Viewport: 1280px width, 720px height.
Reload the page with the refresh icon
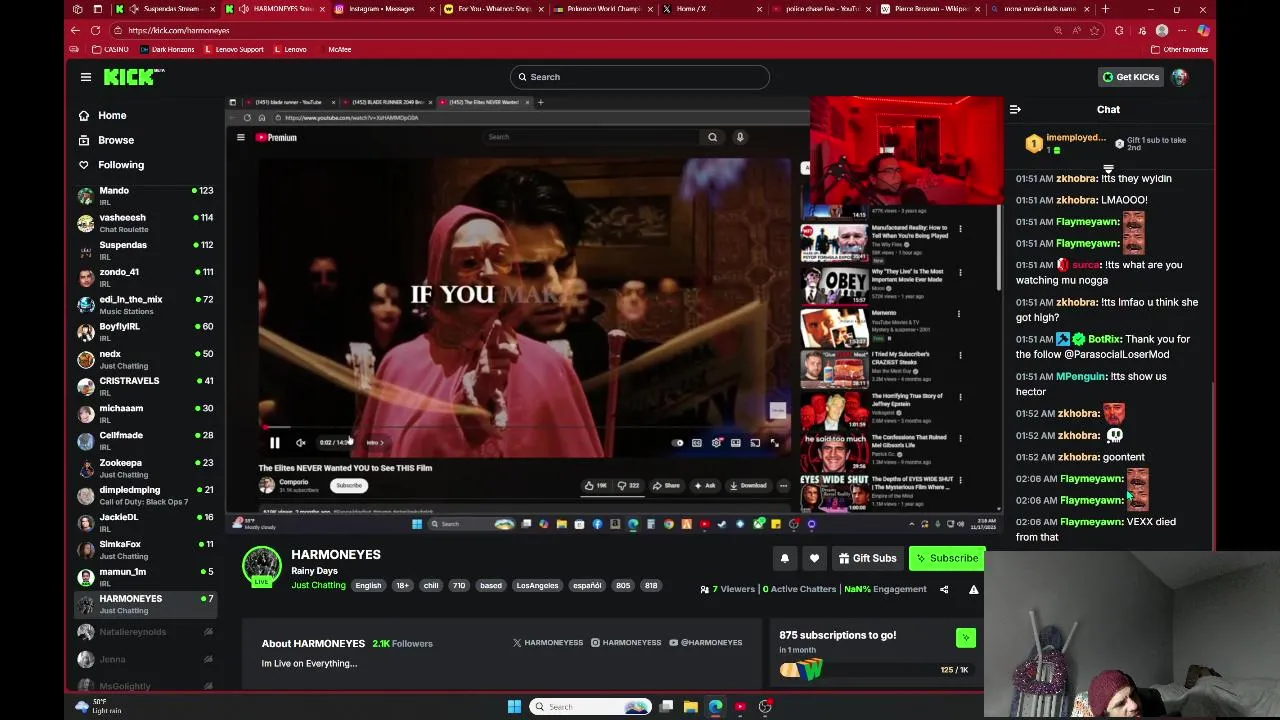[x=95, y=30]
